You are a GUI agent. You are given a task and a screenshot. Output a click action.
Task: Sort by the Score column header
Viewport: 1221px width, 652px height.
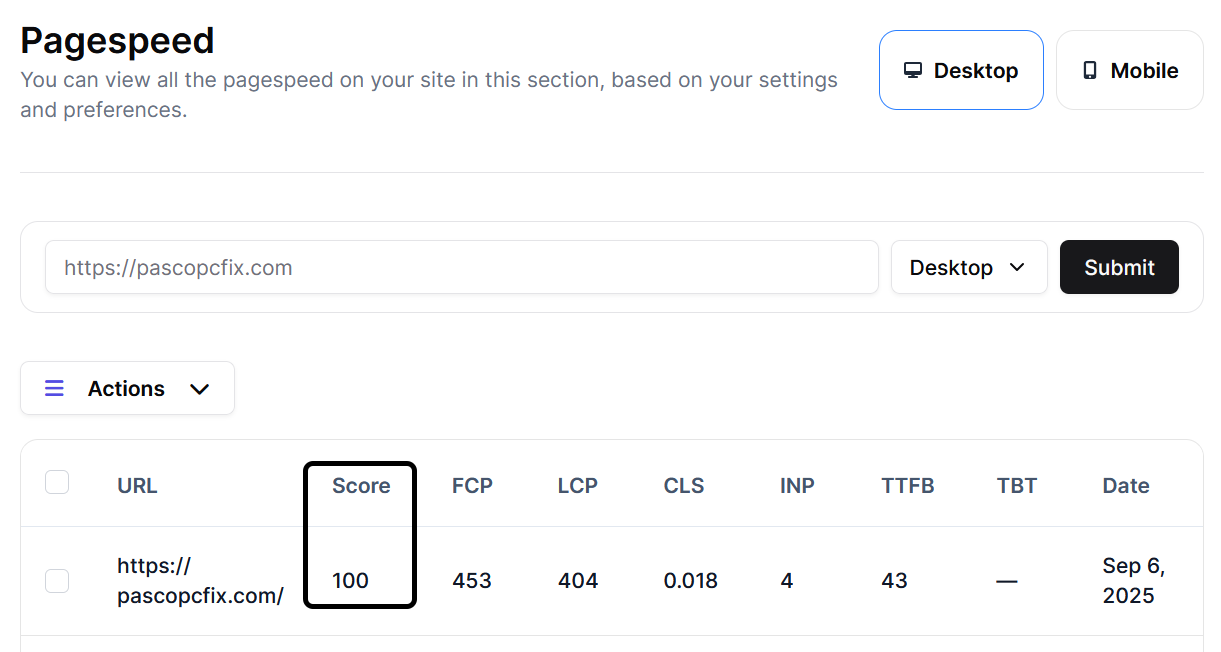pos(361,486)
